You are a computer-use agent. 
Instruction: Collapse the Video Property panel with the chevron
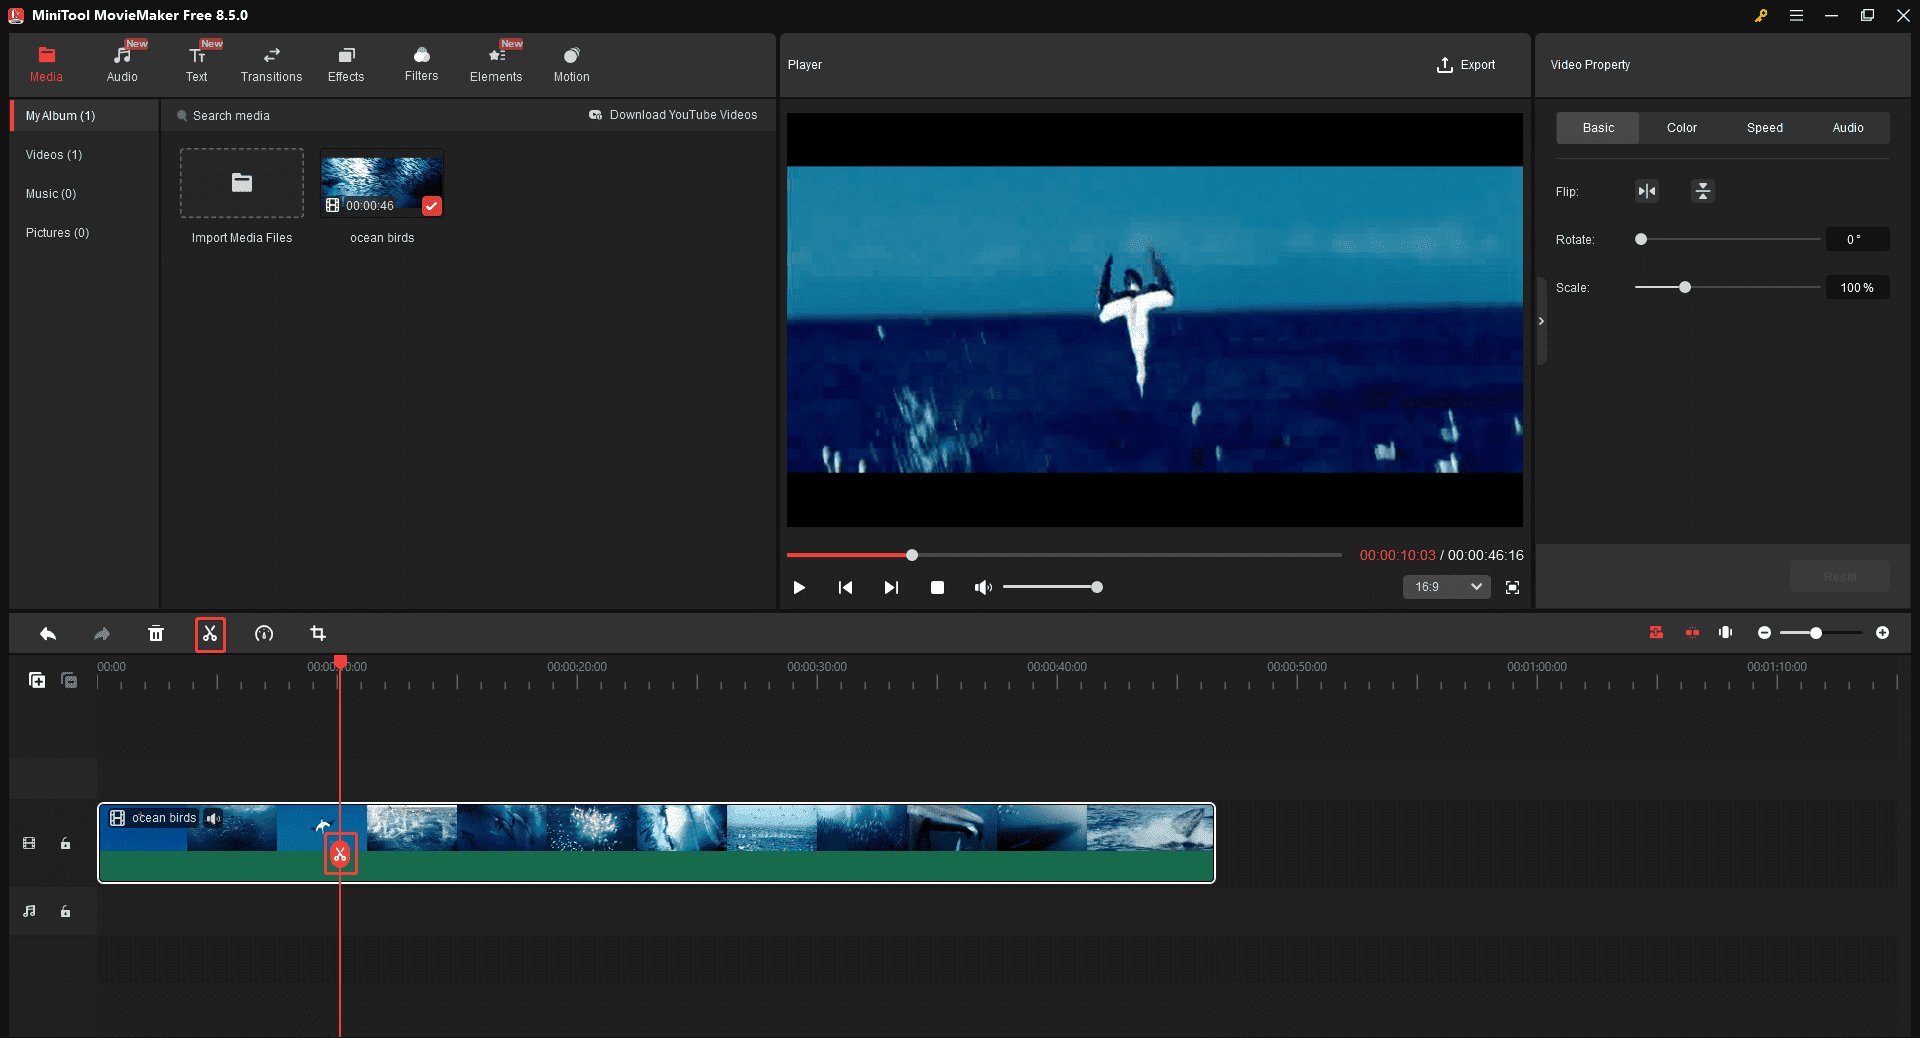tap(1542, 321)
